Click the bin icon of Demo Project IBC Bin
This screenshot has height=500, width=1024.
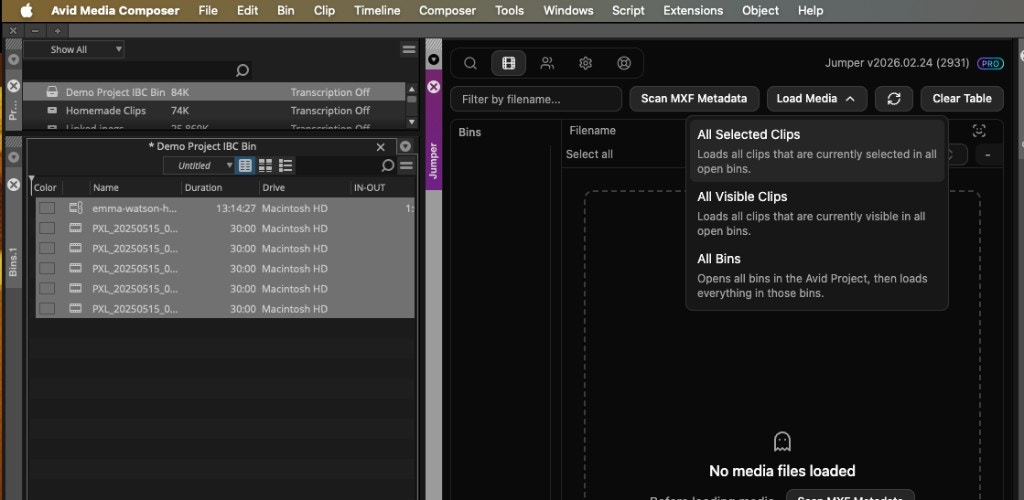[52, 92]
